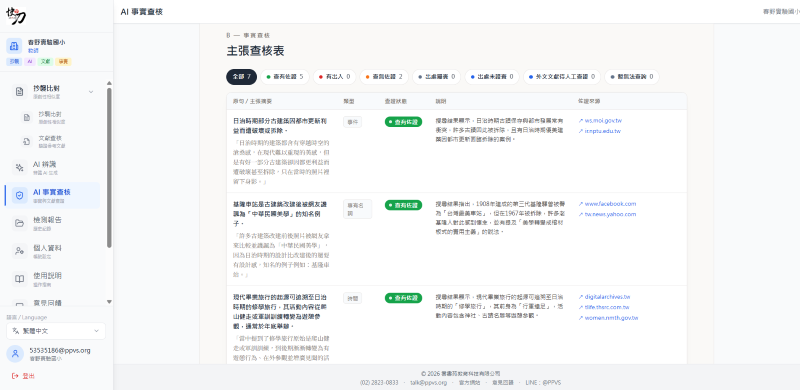The width and height of the screenshot is (800, 390).
Task: Filter by 查有佐證 5 with green dot
Action: (x=285, y=77)
